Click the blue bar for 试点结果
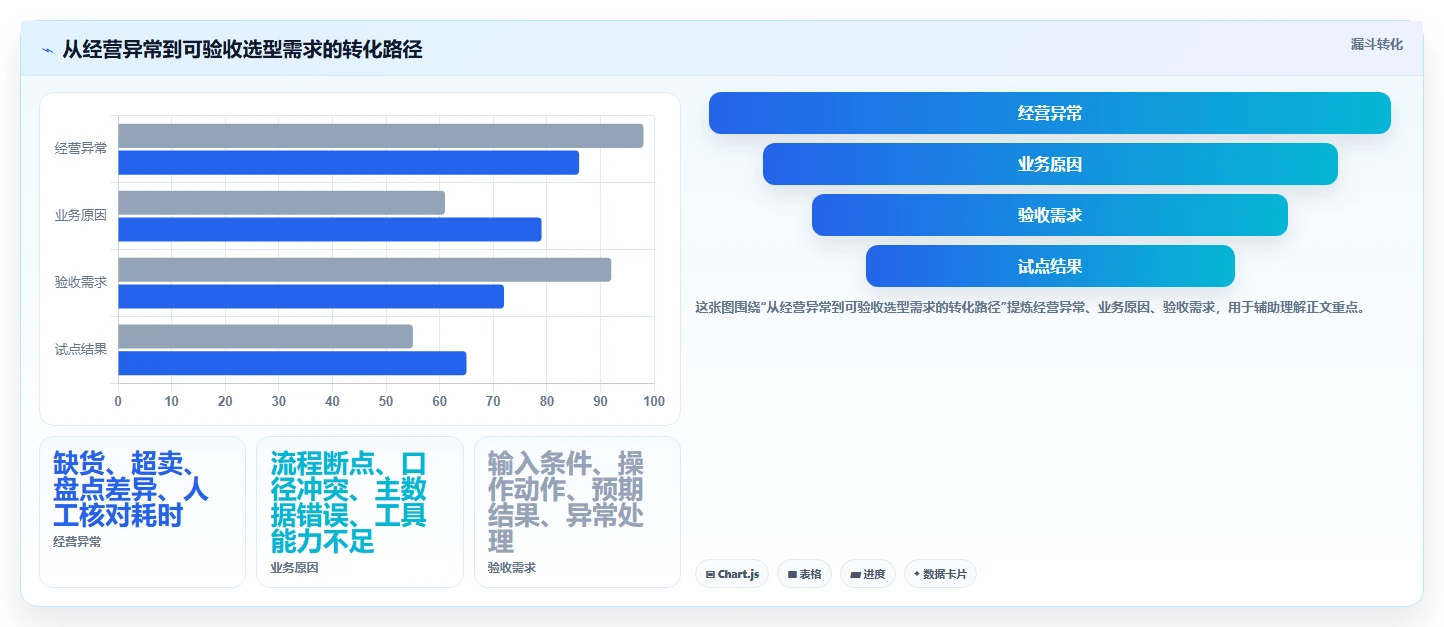1444x627 pixels. tap(292, 364)
